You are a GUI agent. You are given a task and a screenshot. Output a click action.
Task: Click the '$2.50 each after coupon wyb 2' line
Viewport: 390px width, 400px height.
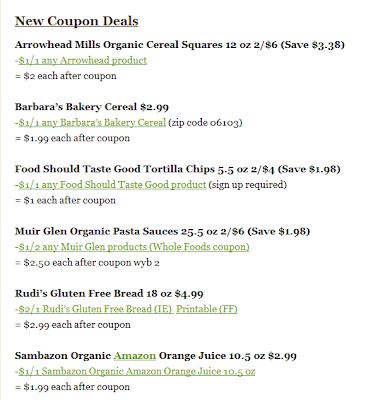click(x=87, y=263)
